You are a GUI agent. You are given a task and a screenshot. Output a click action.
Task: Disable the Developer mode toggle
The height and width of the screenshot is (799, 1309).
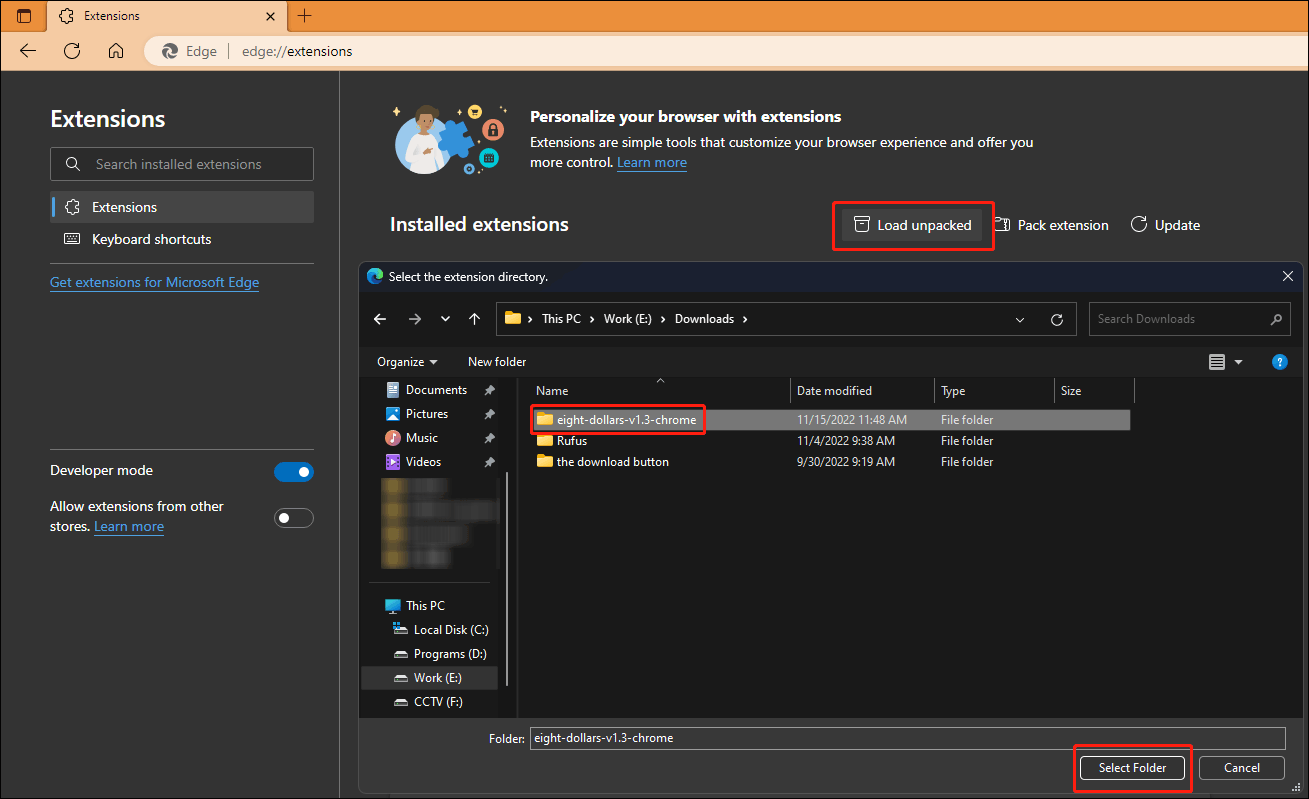click(294, 472)
